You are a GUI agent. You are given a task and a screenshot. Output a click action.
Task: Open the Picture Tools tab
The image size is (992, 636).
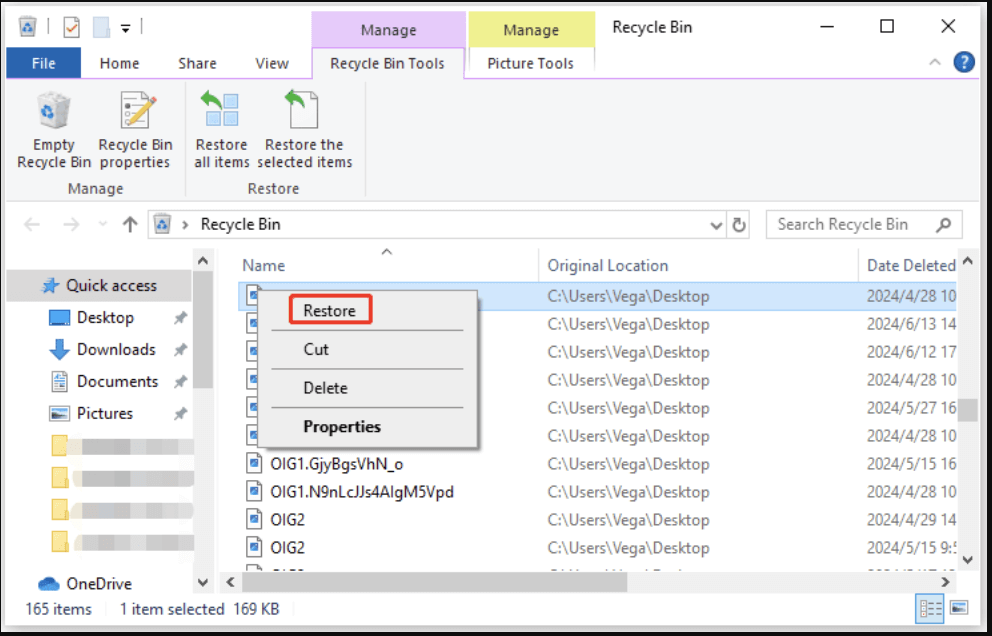click(531, 62)
